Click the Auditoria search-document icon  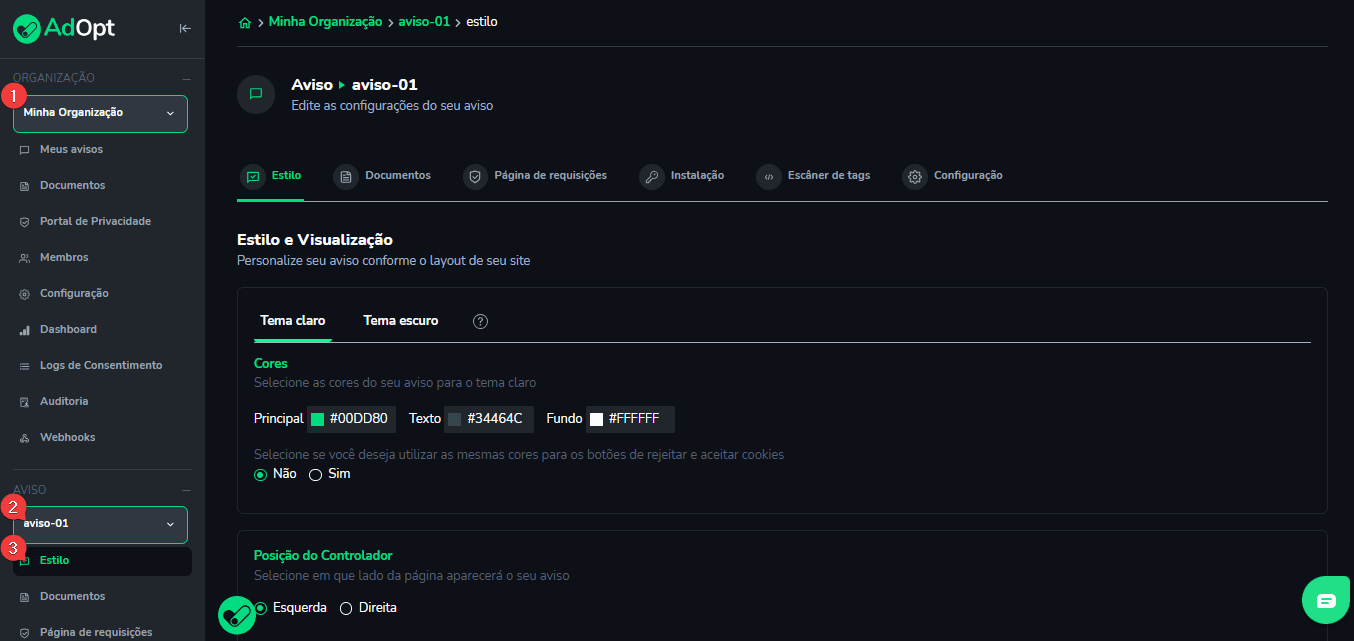pos(24,402)
